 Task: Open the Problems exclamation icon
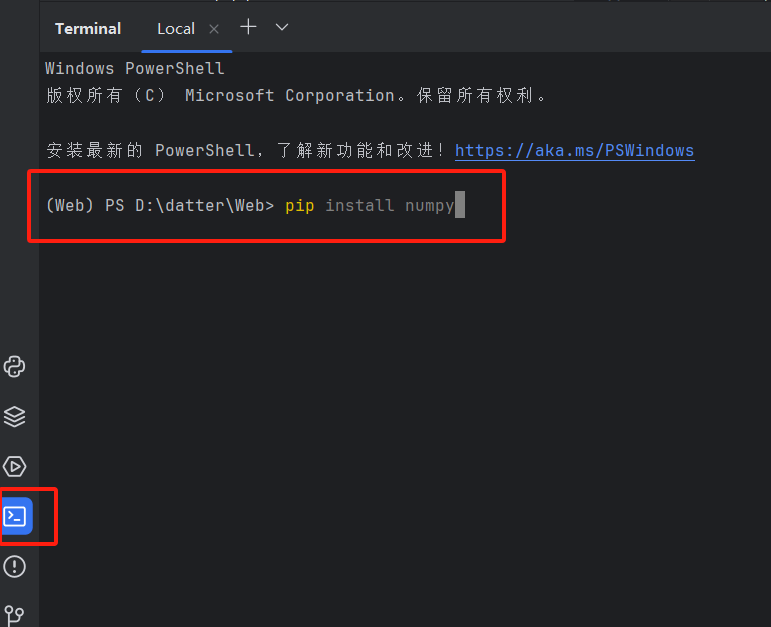tap(14, 567)
